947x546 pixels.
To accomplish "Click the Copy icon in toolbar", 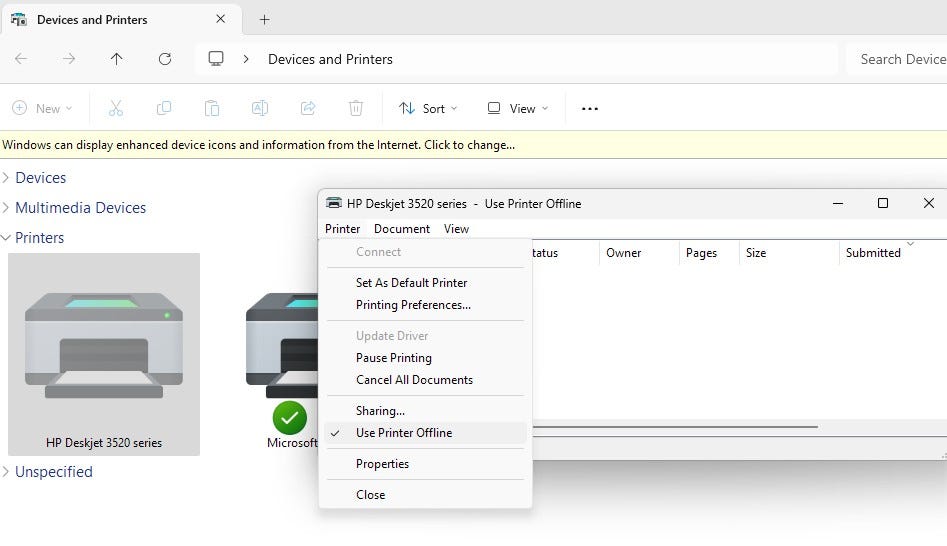I will coord(164,108).
